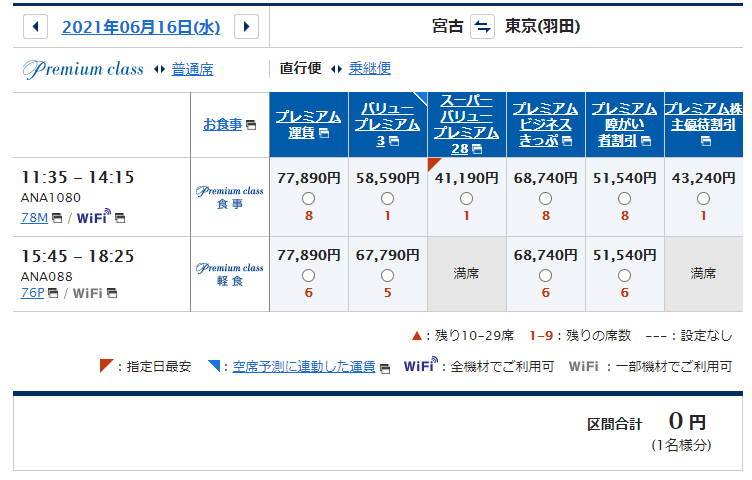Image resolution: width=752 pixels, height=480 pixels.
Task: Open プレミアム障がい者割引 fare header link
Action: point(624,124)
